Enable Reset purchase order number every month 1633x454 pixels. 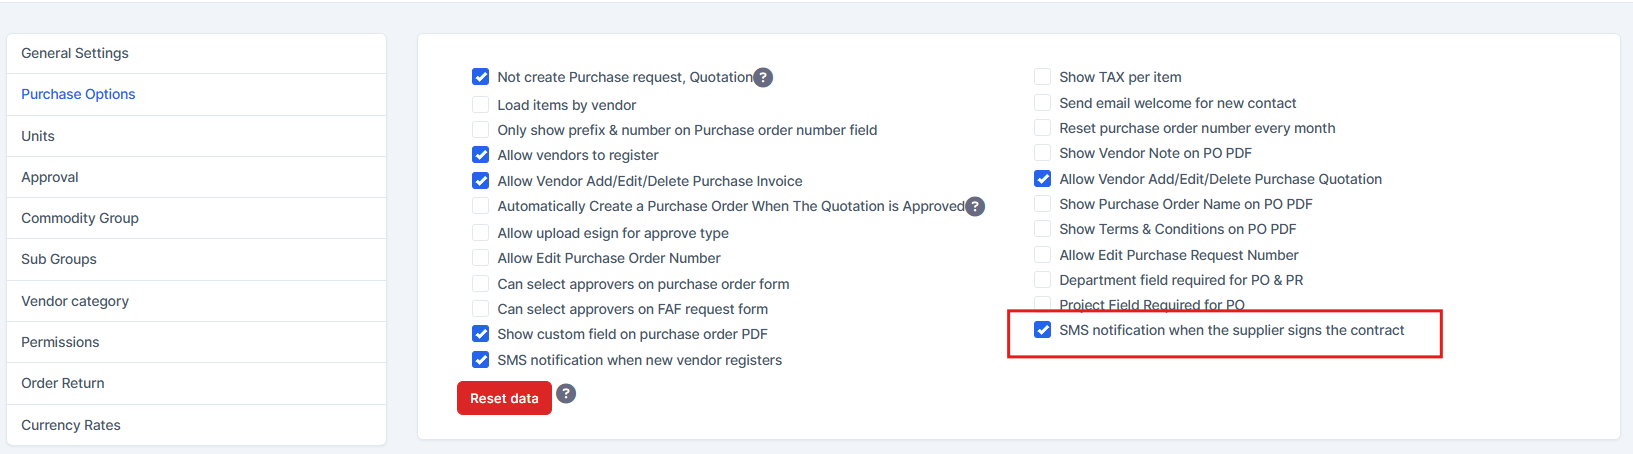point(1043,128)
